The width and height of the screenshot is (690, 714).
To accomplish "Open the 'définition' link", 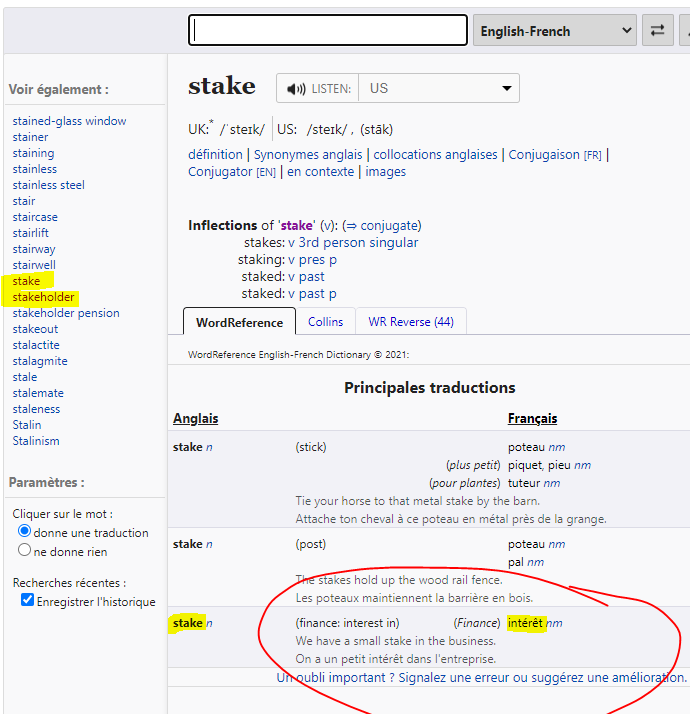I will tap(215, 154).
